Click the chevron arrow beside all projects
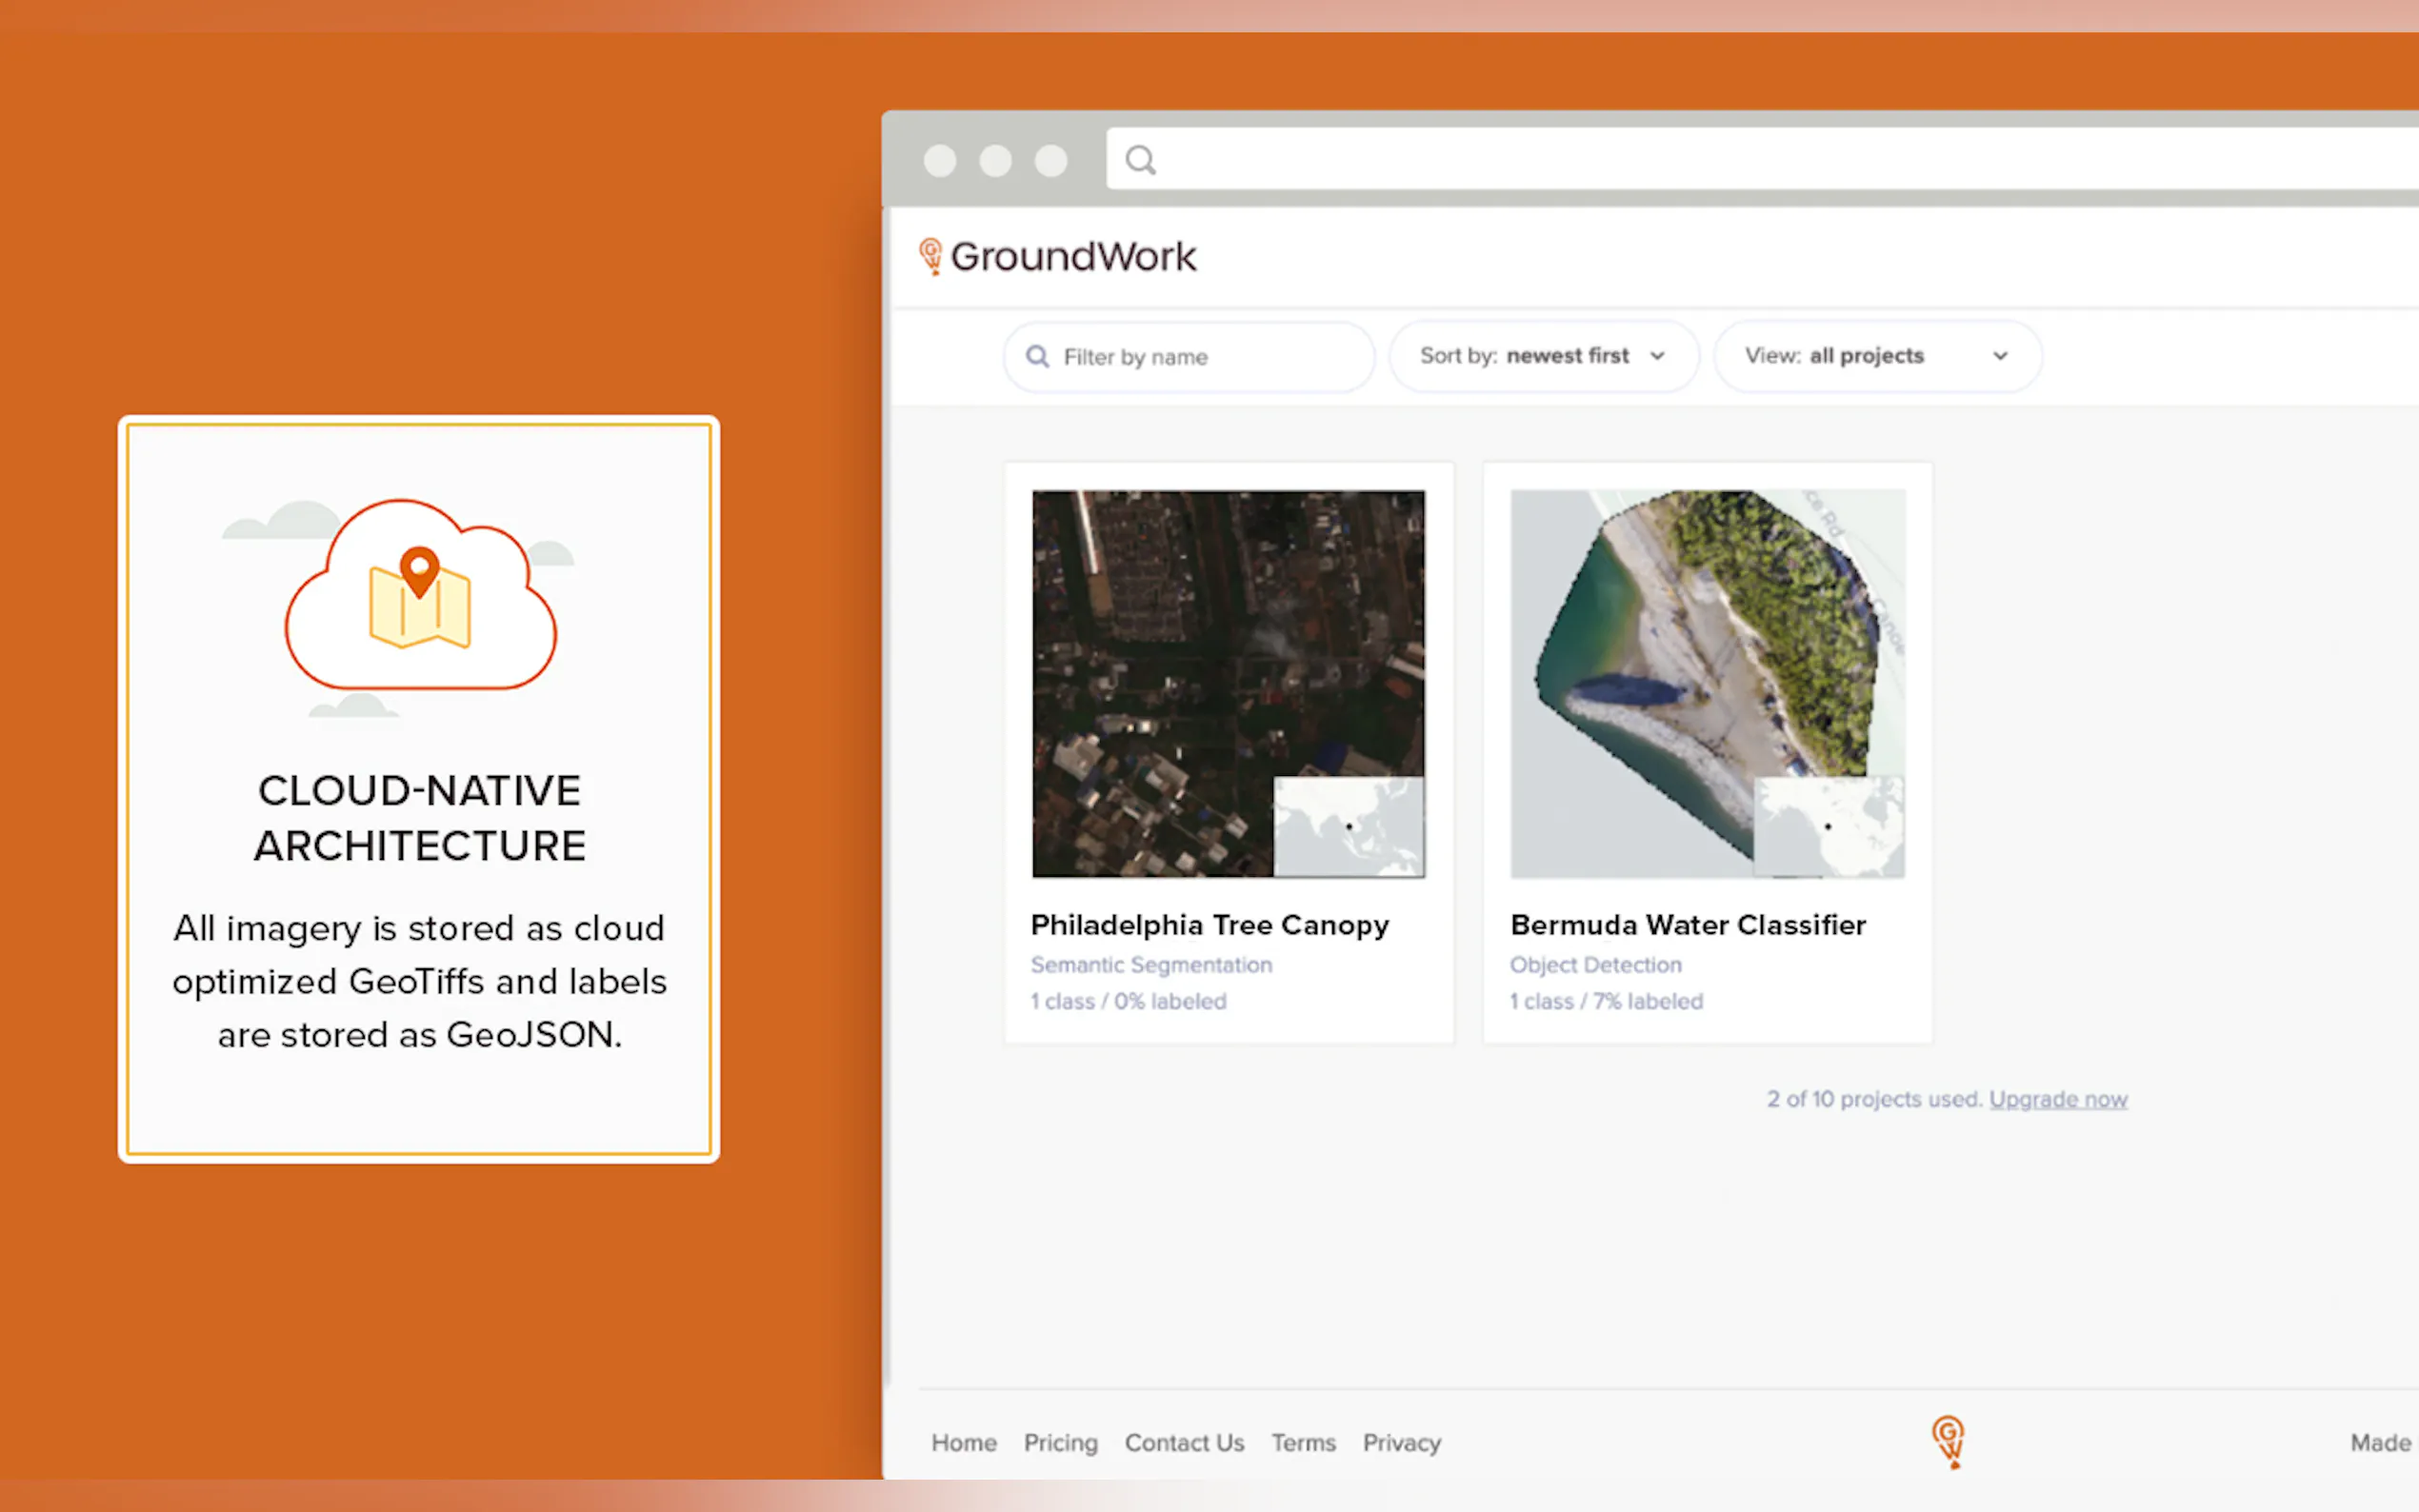 pyautogui.click(x=1999, y=356)
